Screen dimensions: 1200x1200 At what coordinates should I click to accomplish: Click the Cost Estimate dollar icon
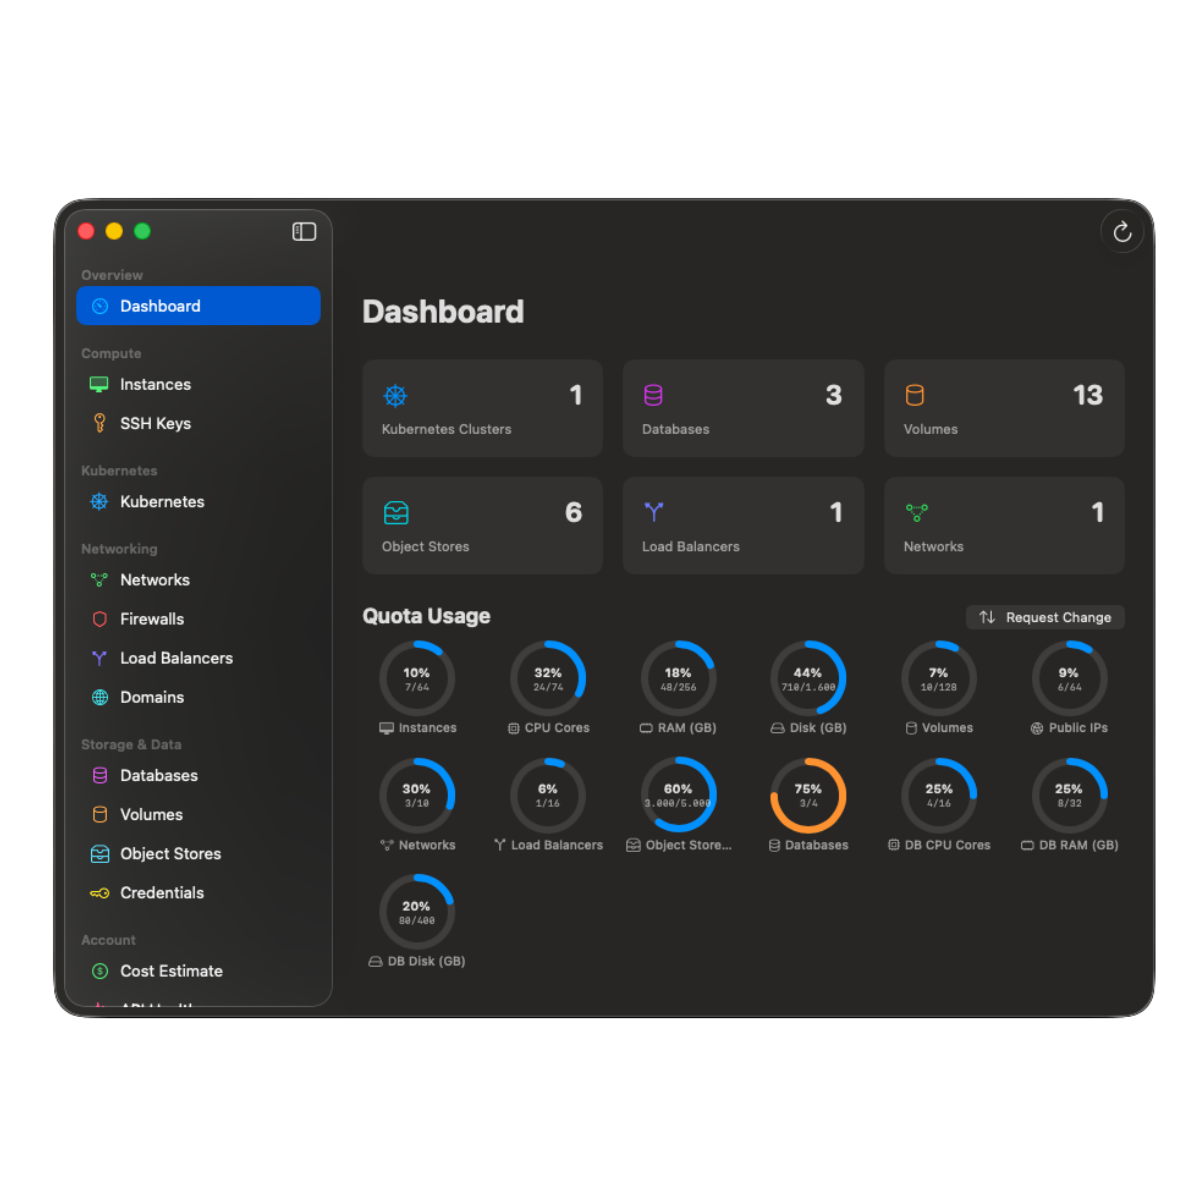[x=99, y=971]
